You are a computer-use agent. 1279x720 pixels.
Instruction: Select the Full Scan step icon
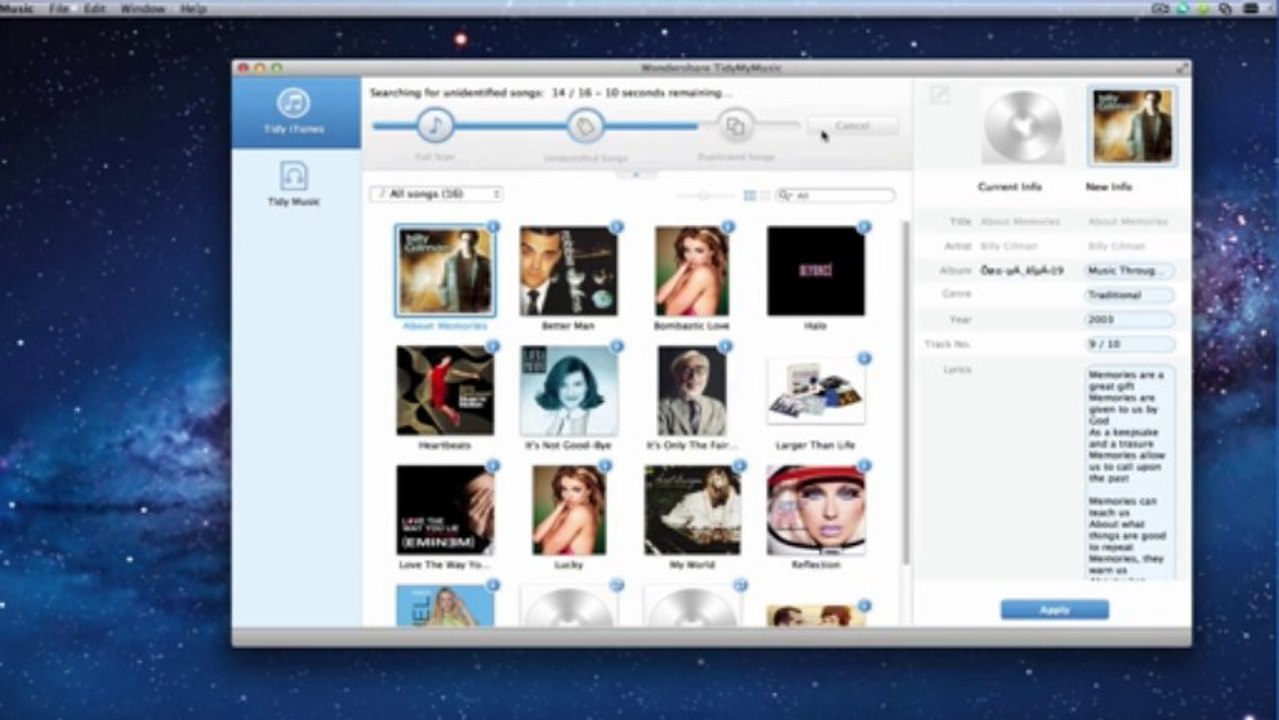(435, 125)
